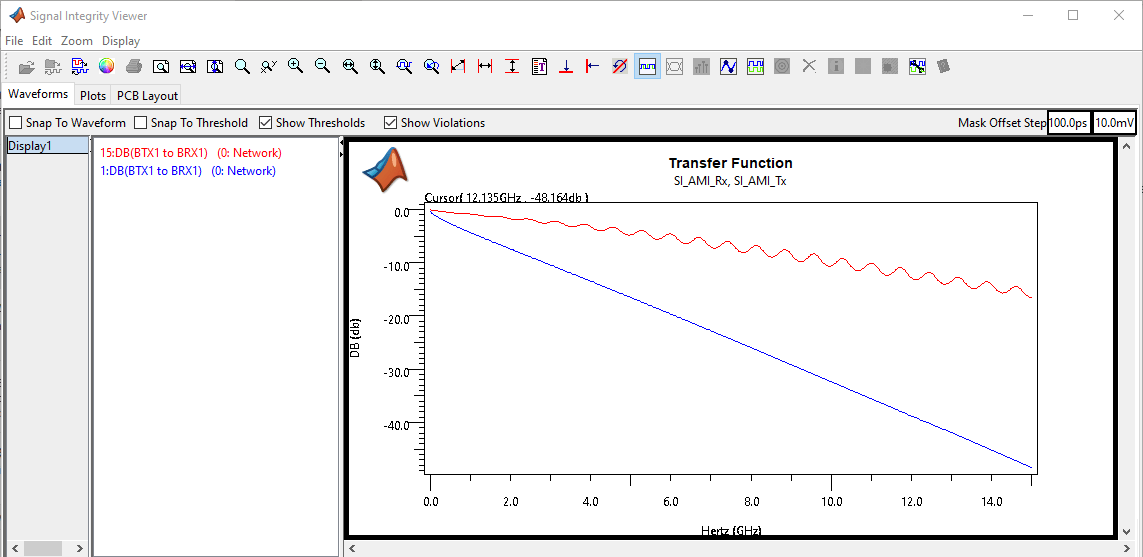
Task: Select the magnifier zoom tool
Action: 242,66
